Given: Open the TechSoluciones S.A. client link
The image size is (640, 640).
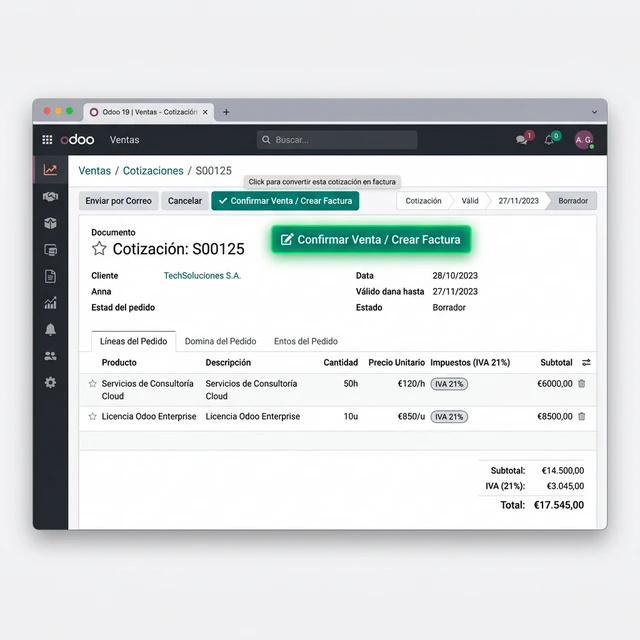Looking at the screenshot, I should coord(202,275).
